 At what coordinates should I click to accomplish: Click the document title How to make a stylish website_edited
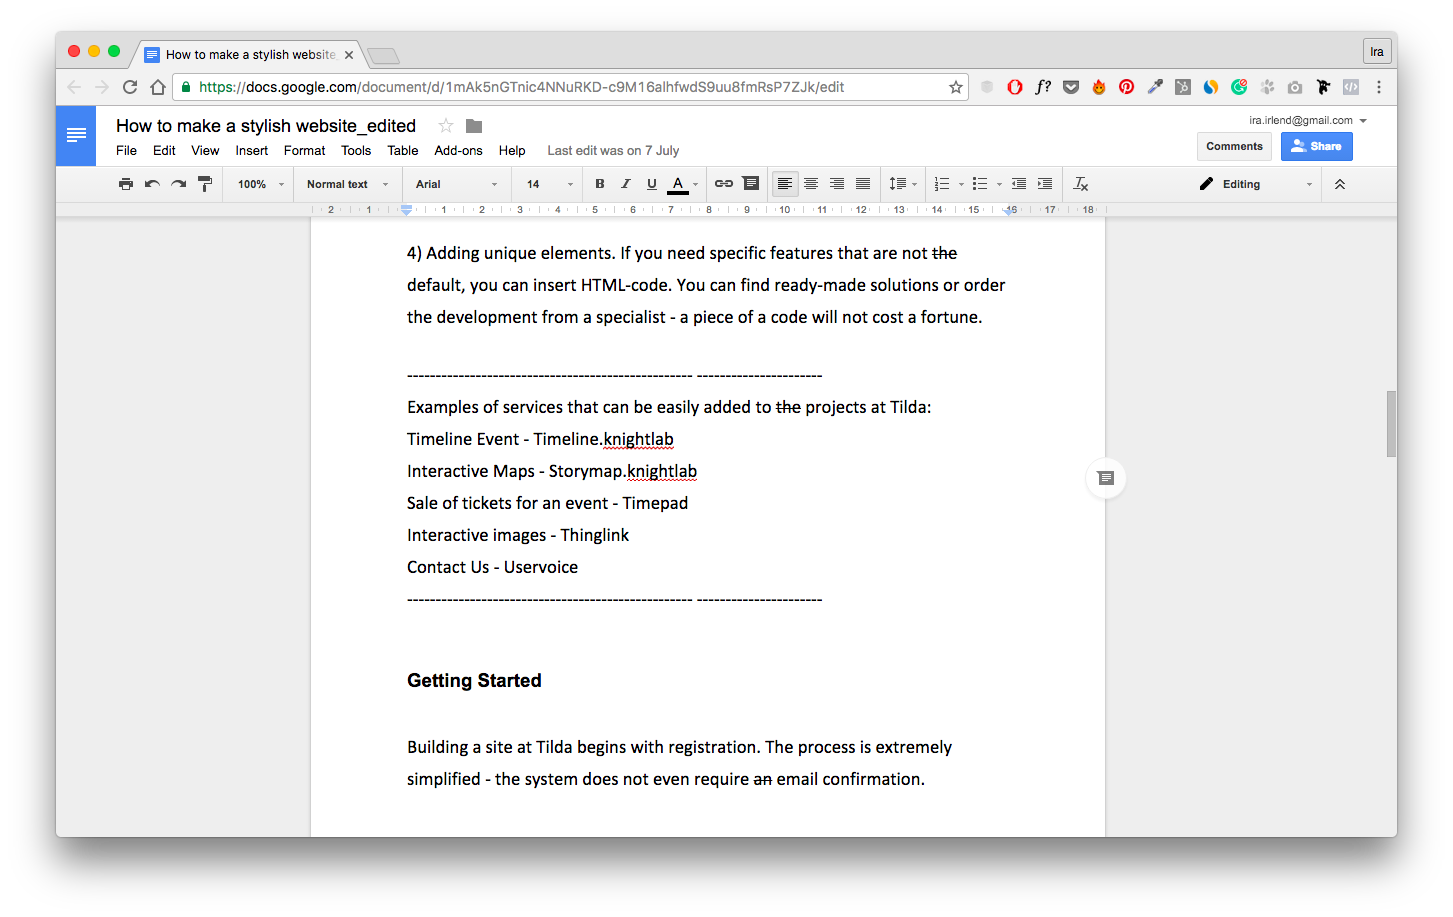(x=266, y=126)
